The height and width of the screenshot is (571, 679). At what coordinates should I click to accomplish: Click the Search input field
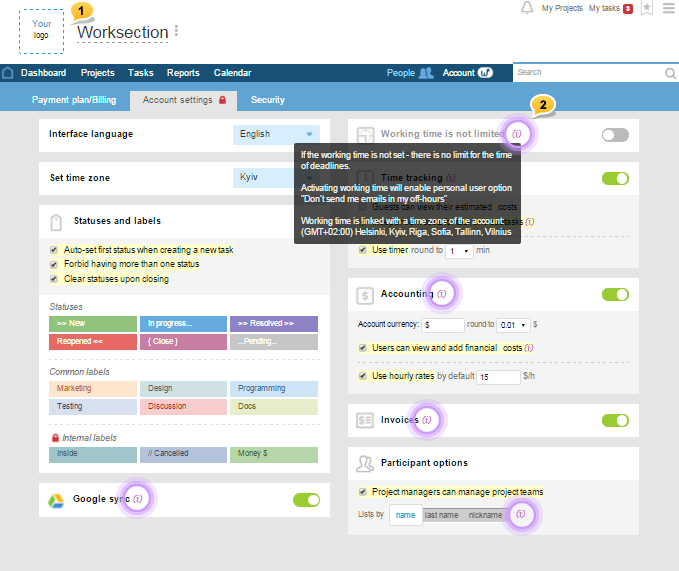[589, 73]
